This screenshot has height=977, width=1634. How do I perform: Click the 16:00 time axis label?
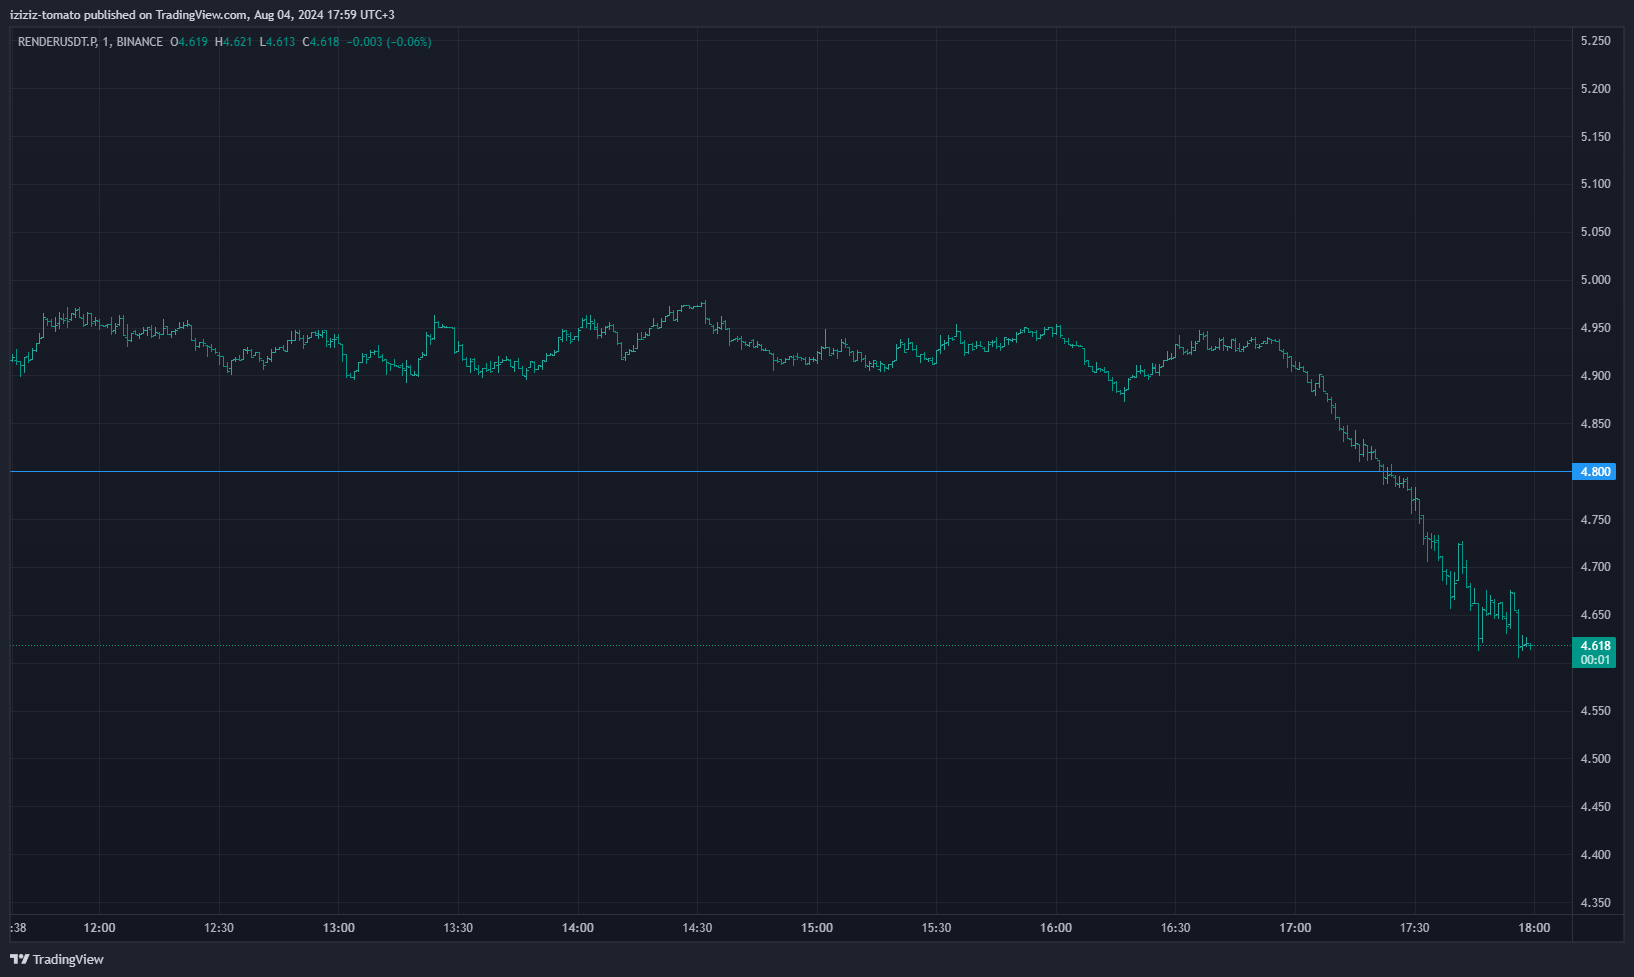1056,928
